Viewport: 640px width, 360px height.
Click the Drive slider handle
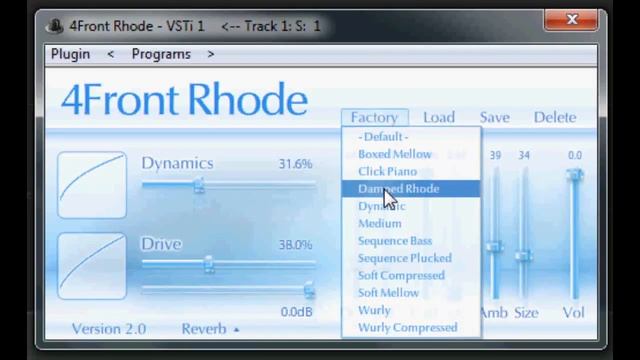click(209, 264)
